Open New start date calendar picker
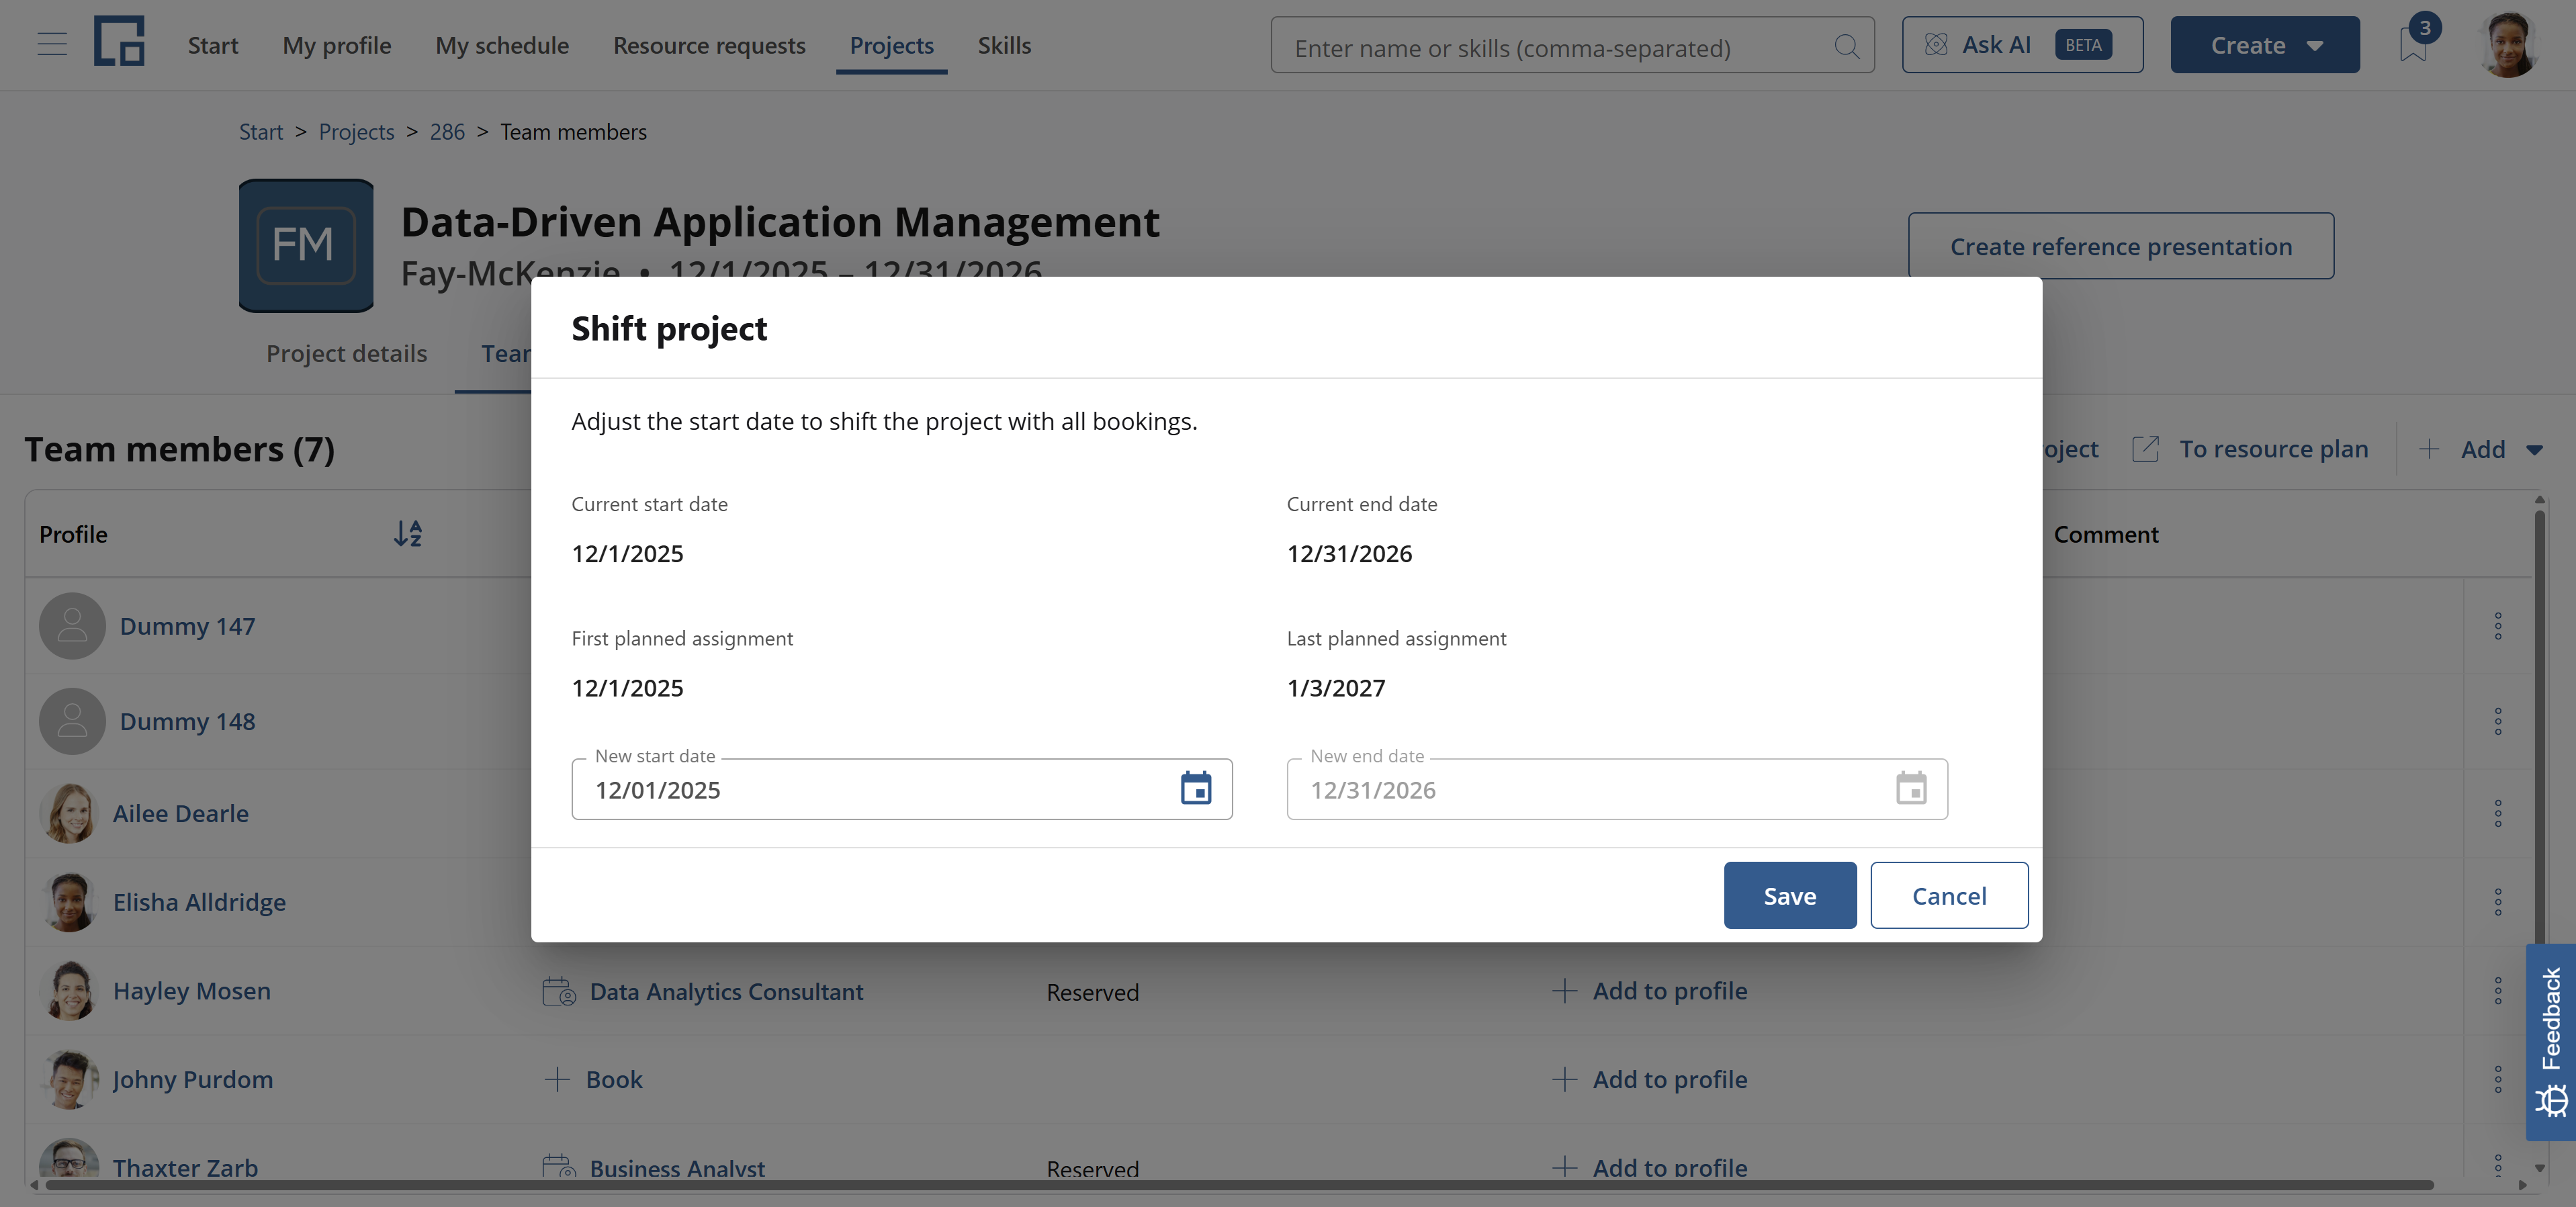 tap(1196, 788)
